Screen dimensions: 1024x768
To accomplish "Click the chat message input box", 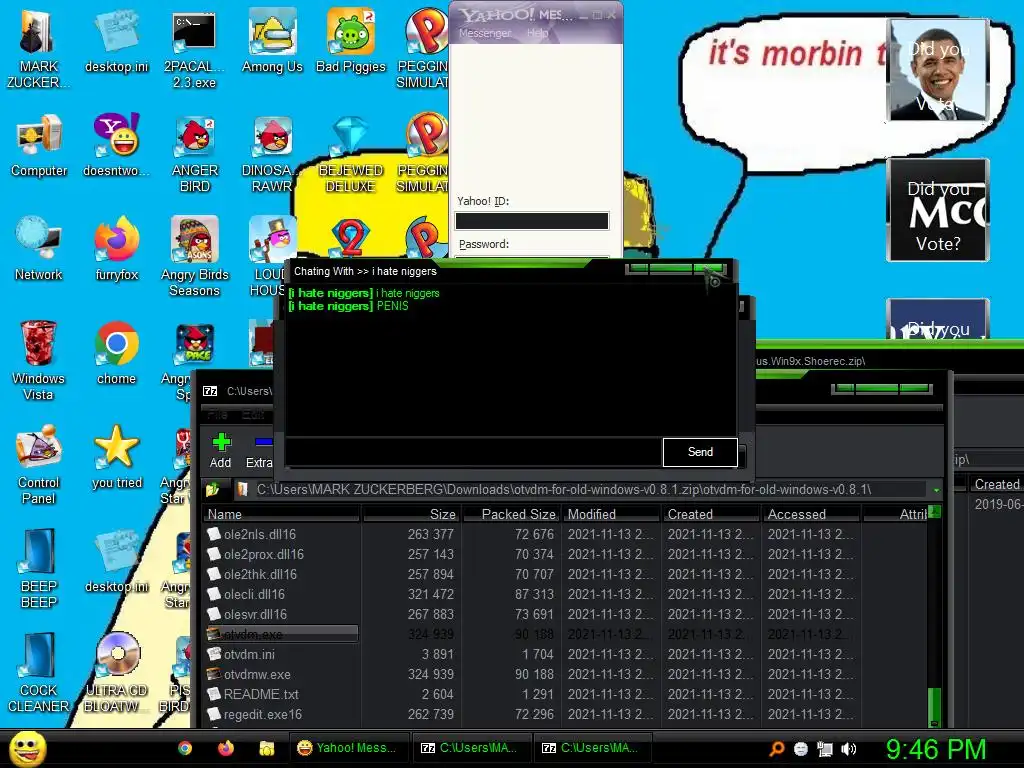I will [473, 452].
